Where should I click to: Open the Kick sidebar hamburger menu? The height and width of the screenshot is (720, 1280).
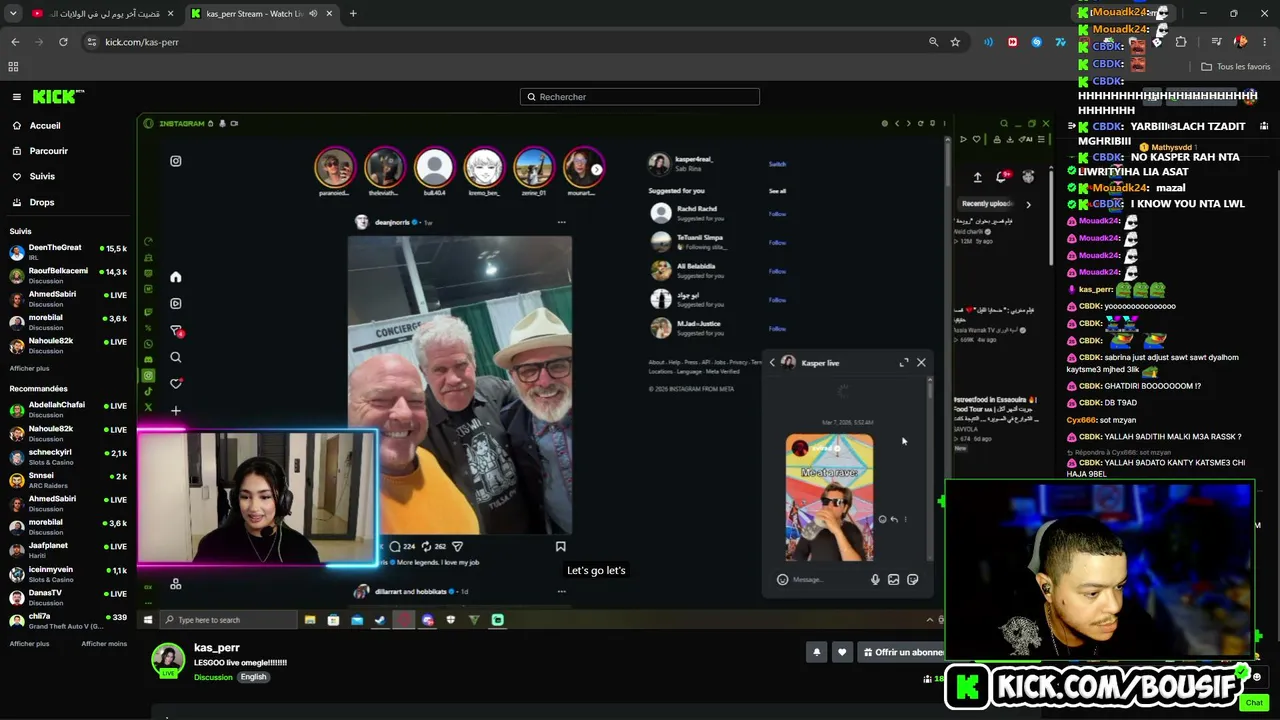17,97
